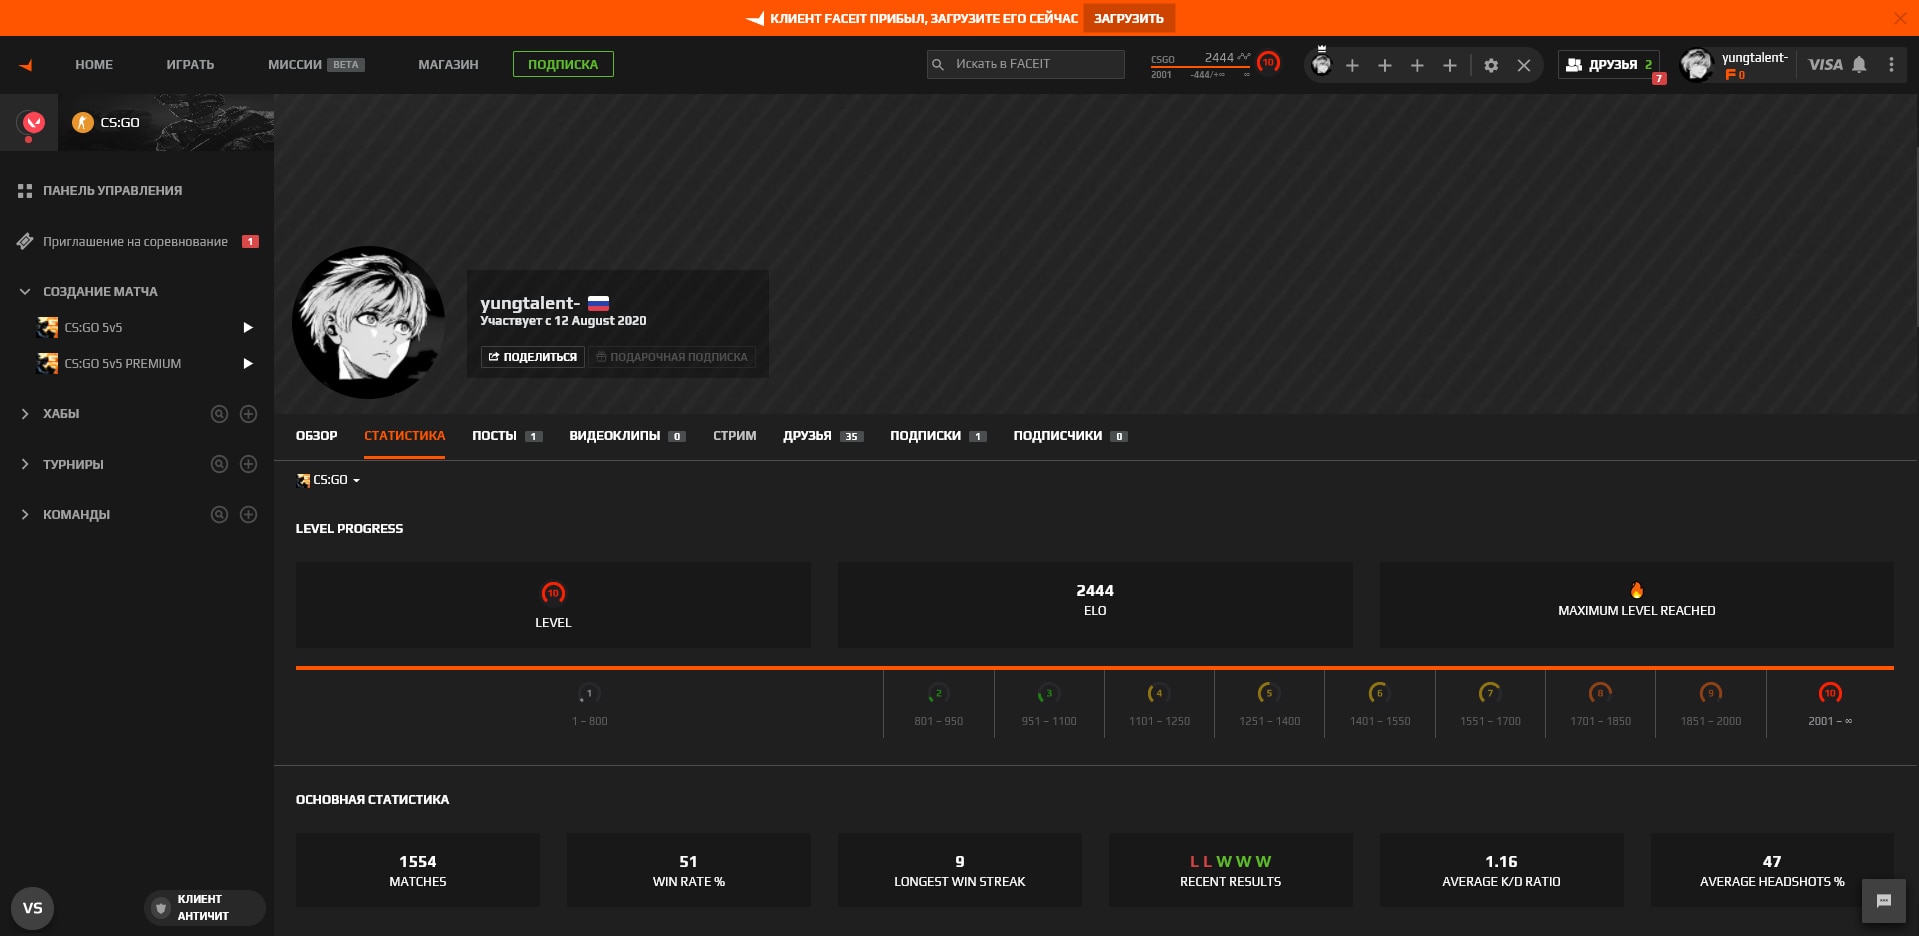Start a CS:GO 5v5 match with the play arrow

click(x=248, y=328)
